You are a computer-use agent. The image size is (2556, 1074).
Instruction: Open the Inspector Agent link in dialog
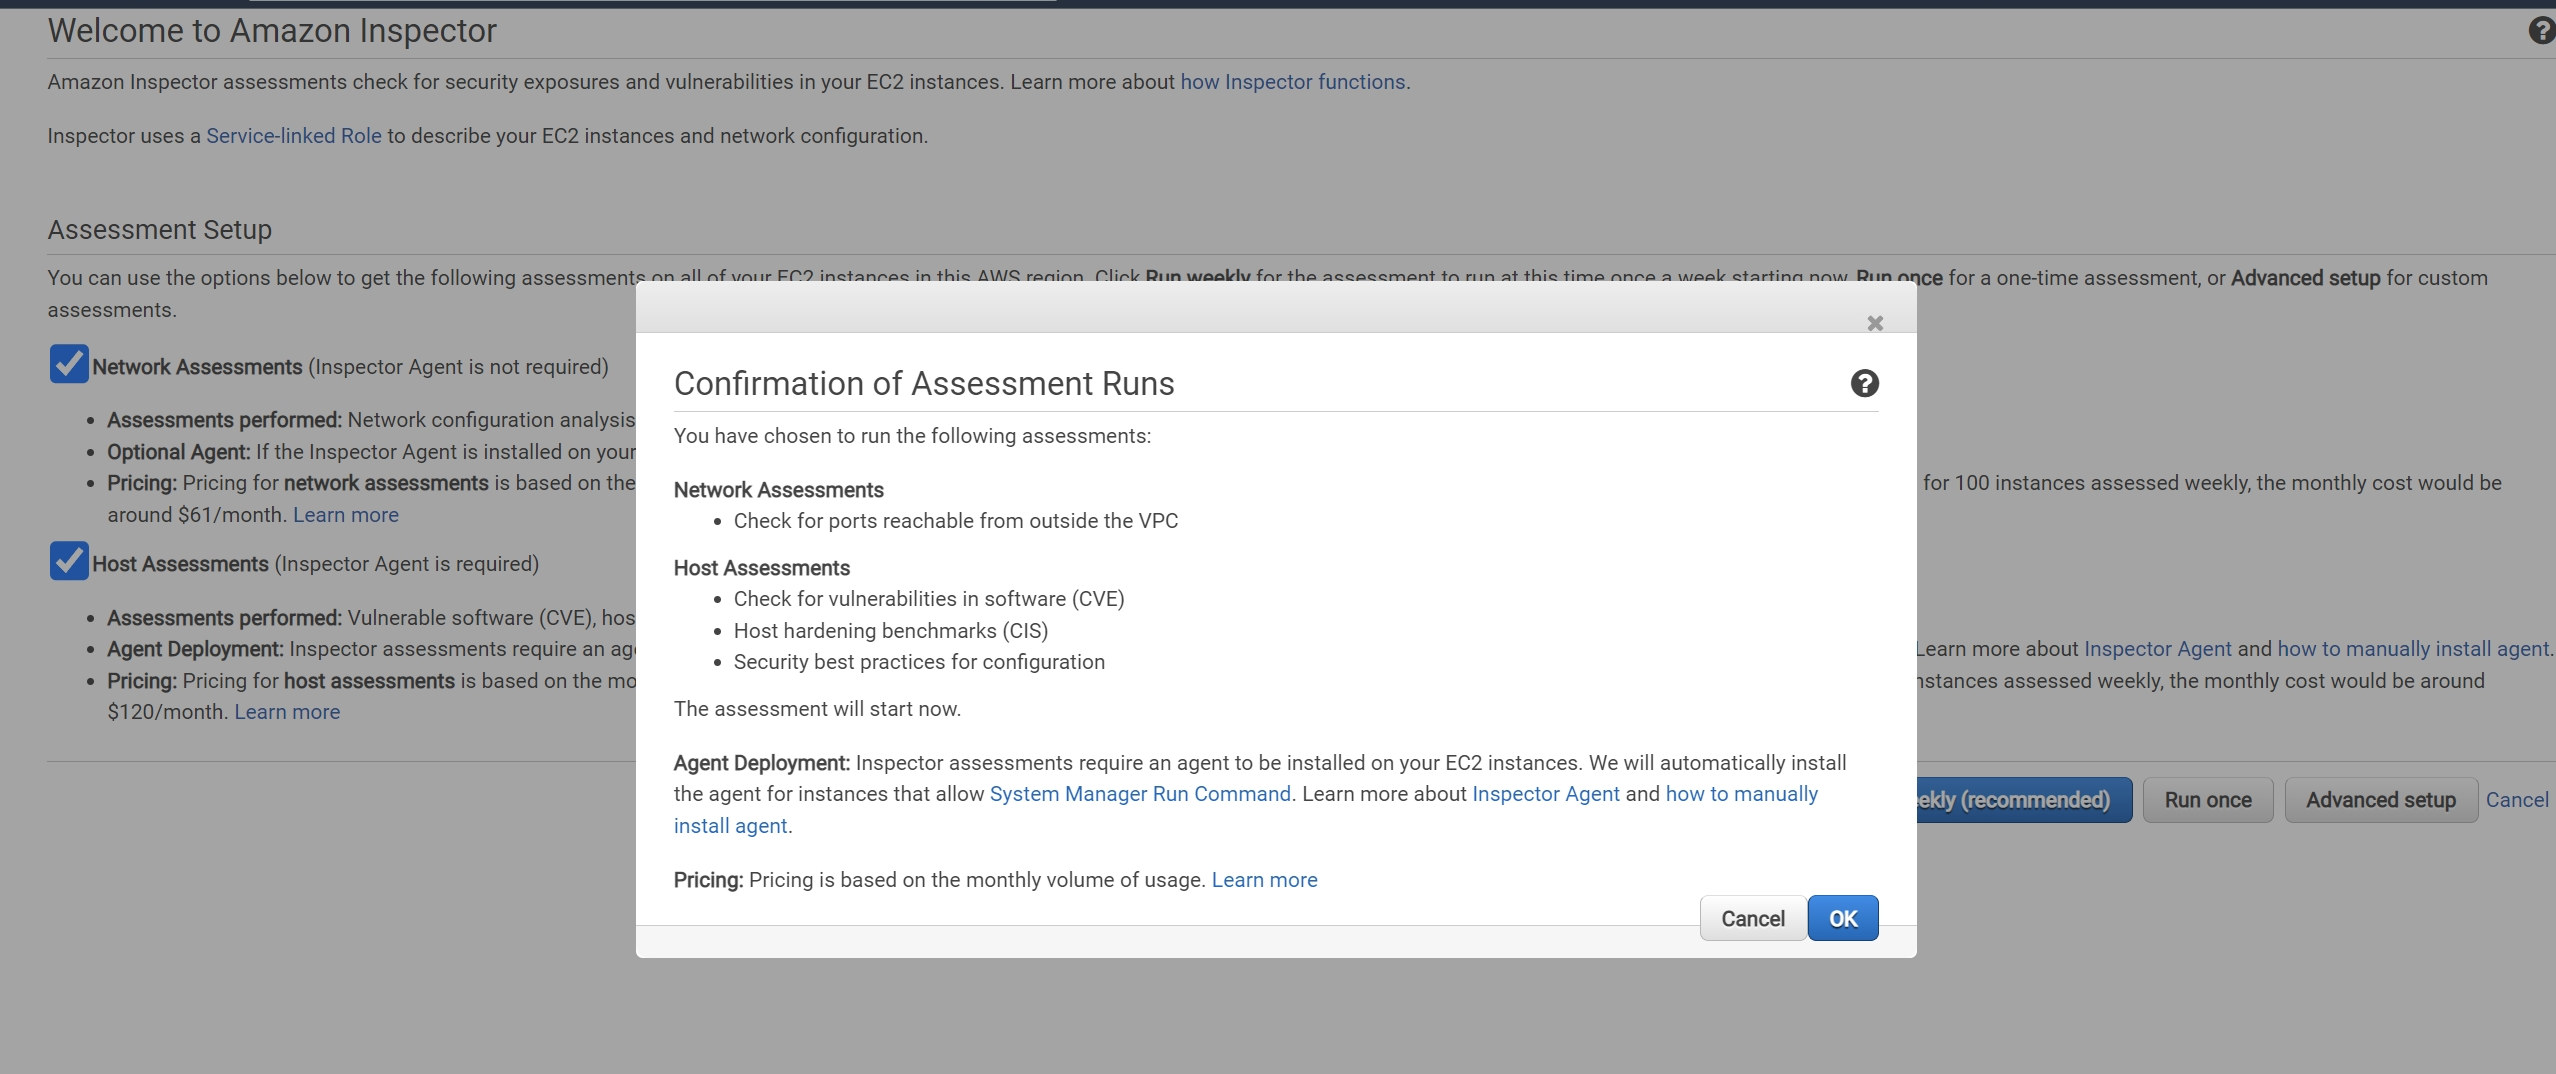1546,794
